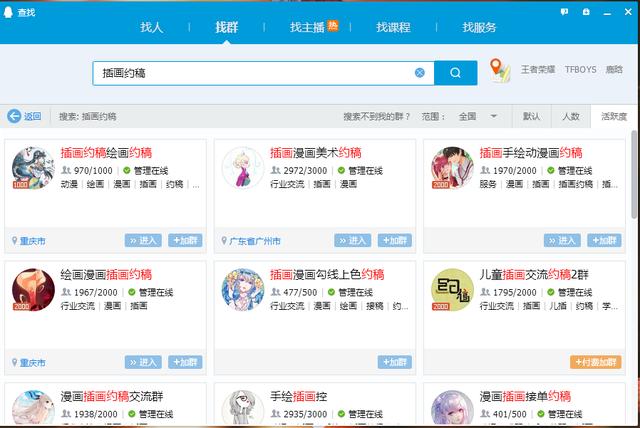Screen dimensions: 640x428
Task: Click +加群 for 绘画漫画插画约稿 group
Action: point(185,362)
